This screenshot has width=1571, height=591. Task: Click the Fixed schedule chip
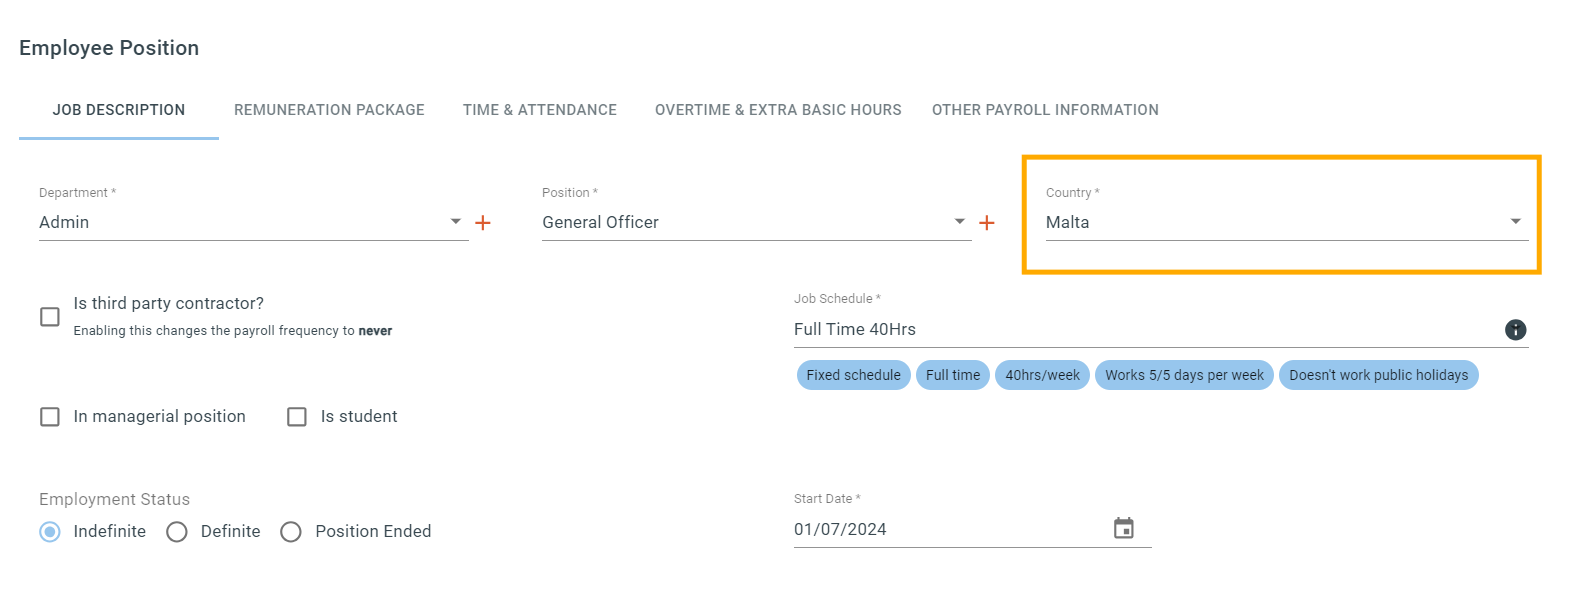(854, 375)
